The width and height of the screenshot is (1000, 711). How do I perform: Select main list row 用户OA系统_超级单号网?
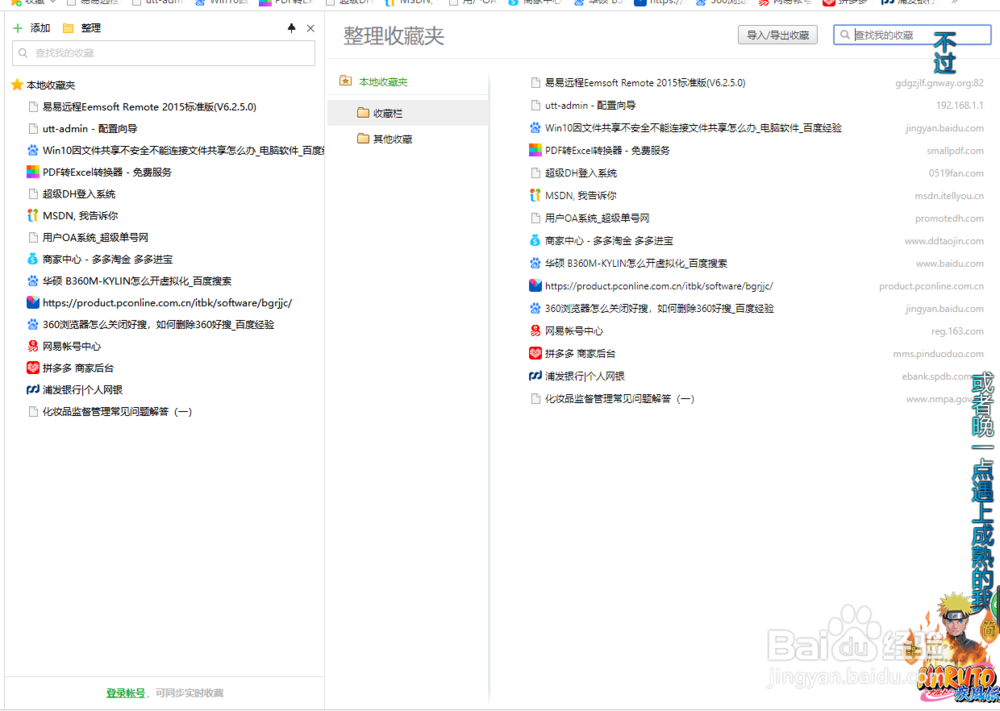[x=756, y=218]
